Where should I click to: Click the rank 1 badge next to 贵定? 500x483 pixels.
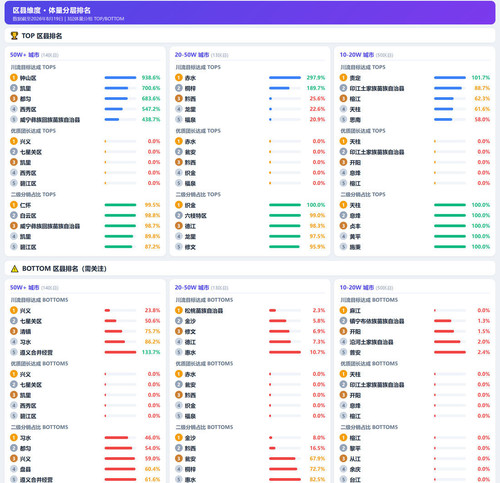click(343, 78)
